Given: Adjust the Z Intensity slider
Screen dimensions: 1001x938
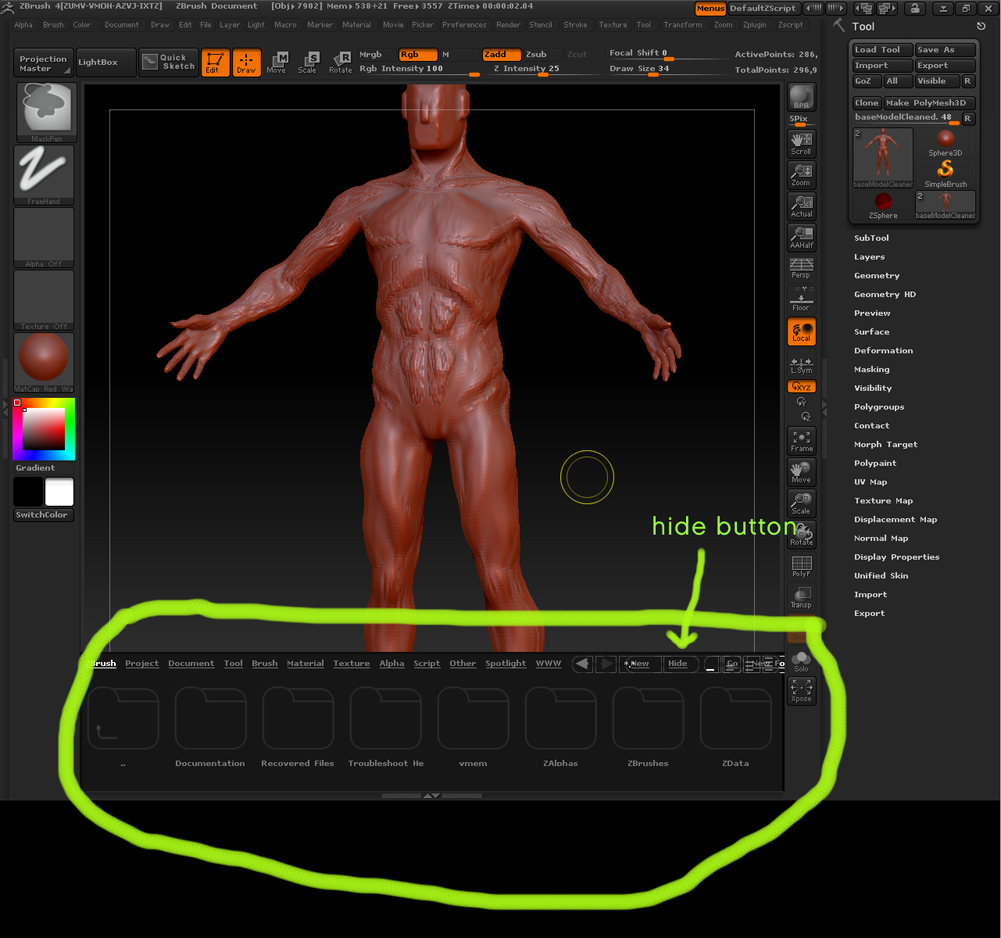Looking at the screenshot, I should (543, 69).
